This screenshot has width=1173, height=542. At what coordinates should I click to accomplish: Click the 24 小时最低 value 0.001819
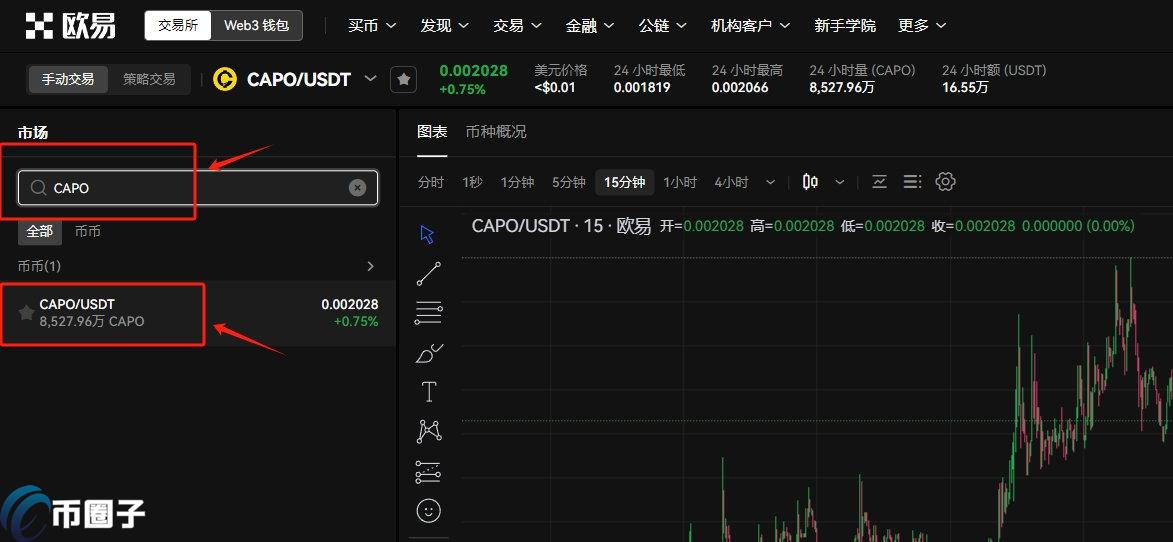pos(642,87)
